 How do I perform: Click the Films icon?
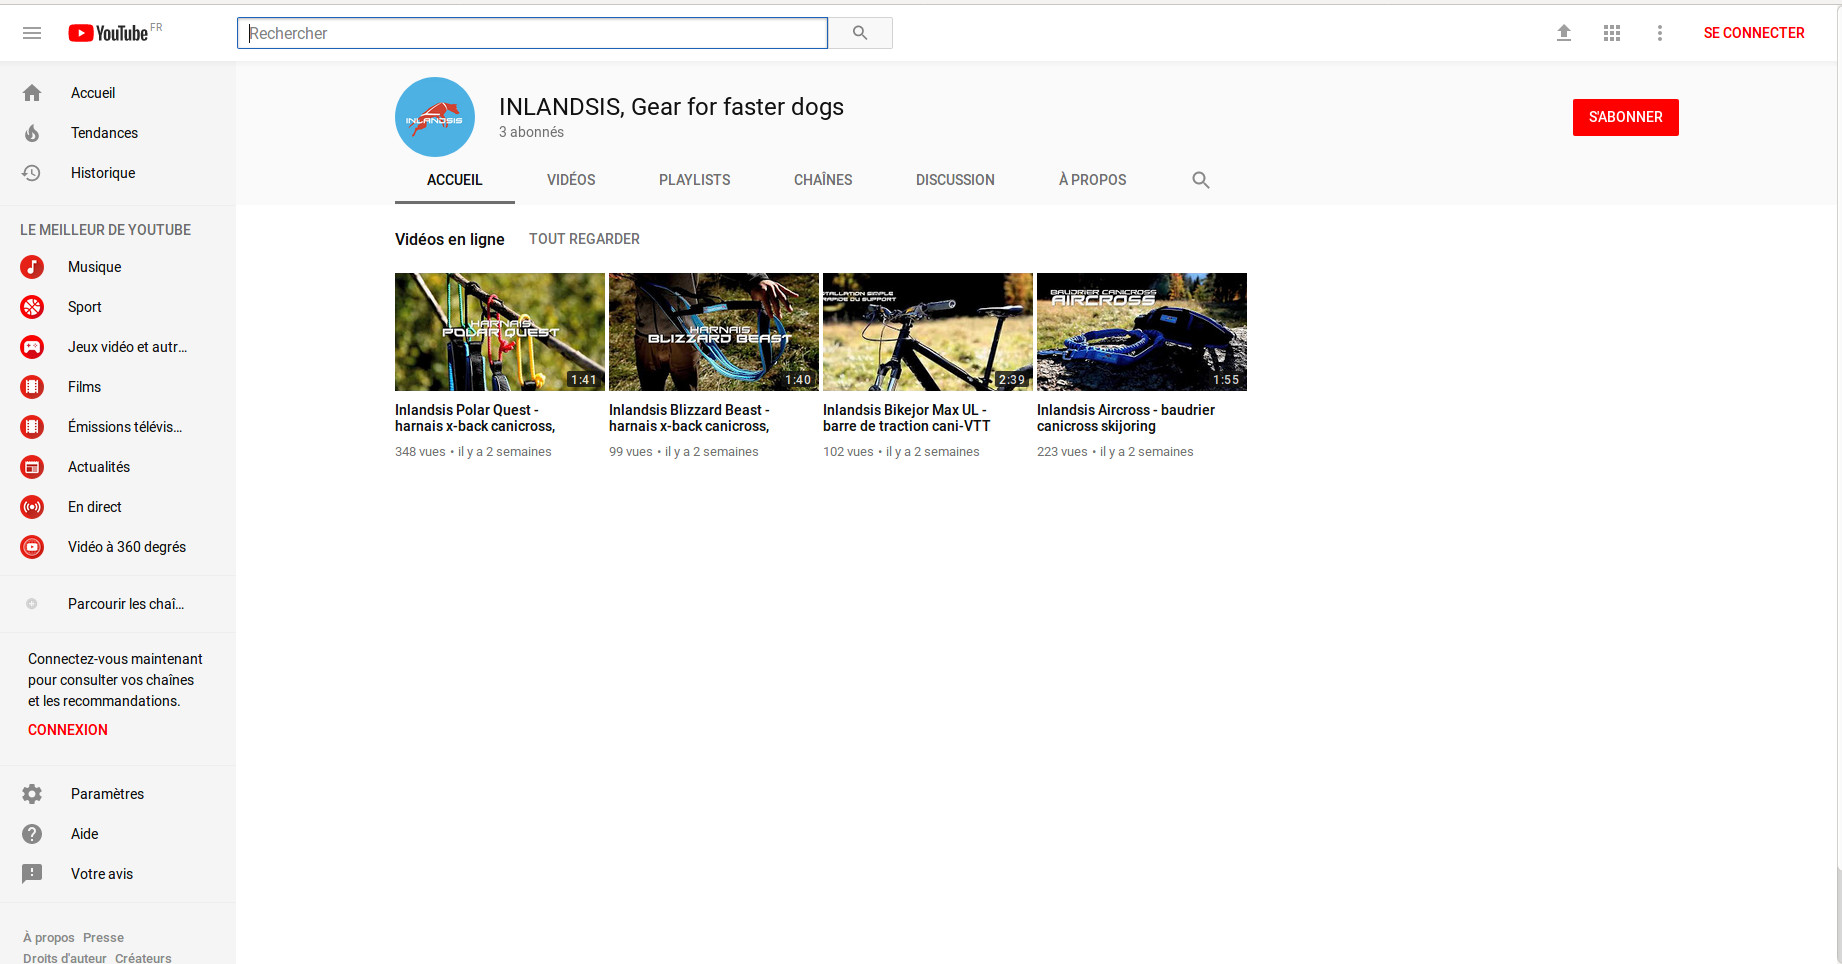32,387
